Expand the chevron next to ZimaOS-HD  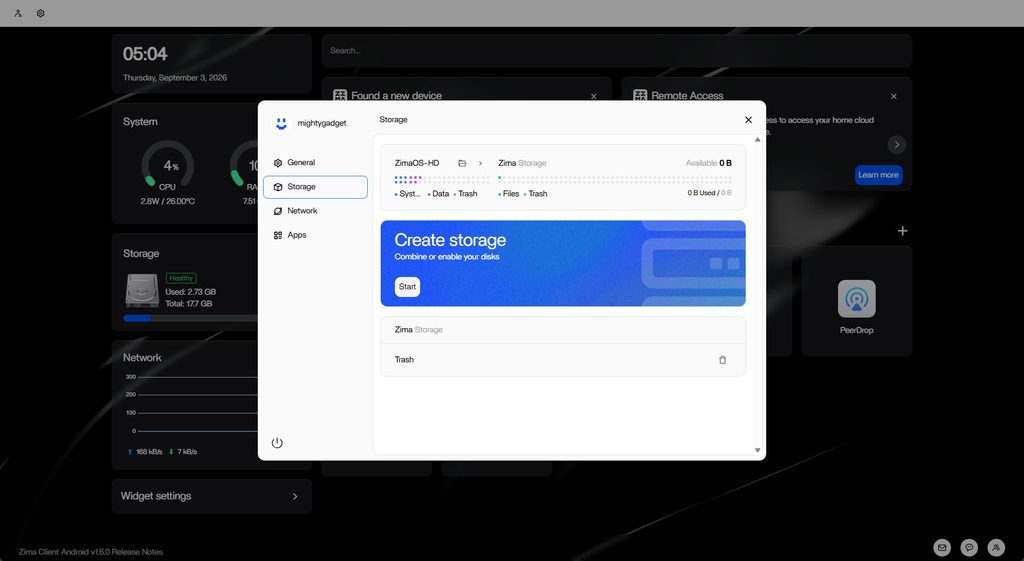coord(480,163)
